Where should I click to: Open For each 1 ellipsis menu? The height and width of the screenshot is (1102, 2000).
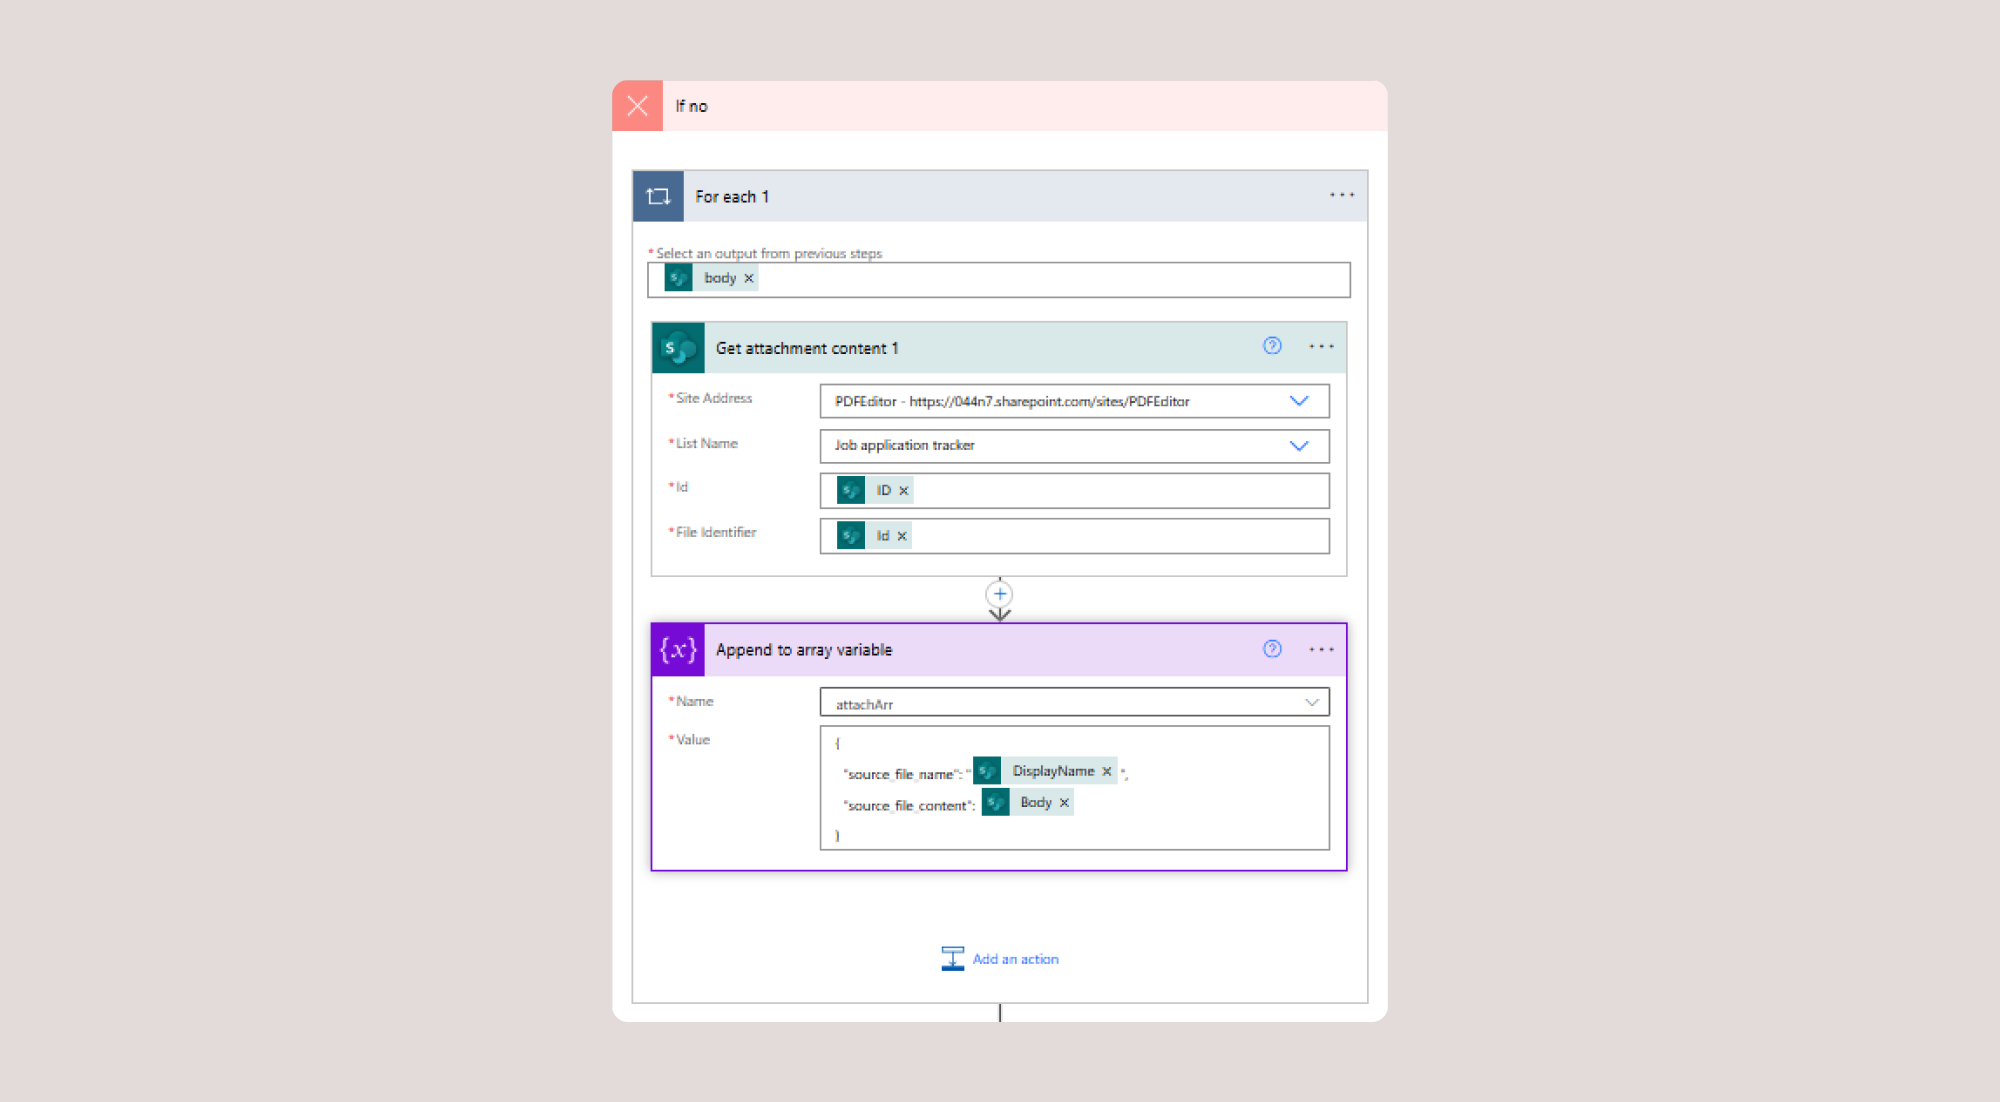coord(1341,195)
